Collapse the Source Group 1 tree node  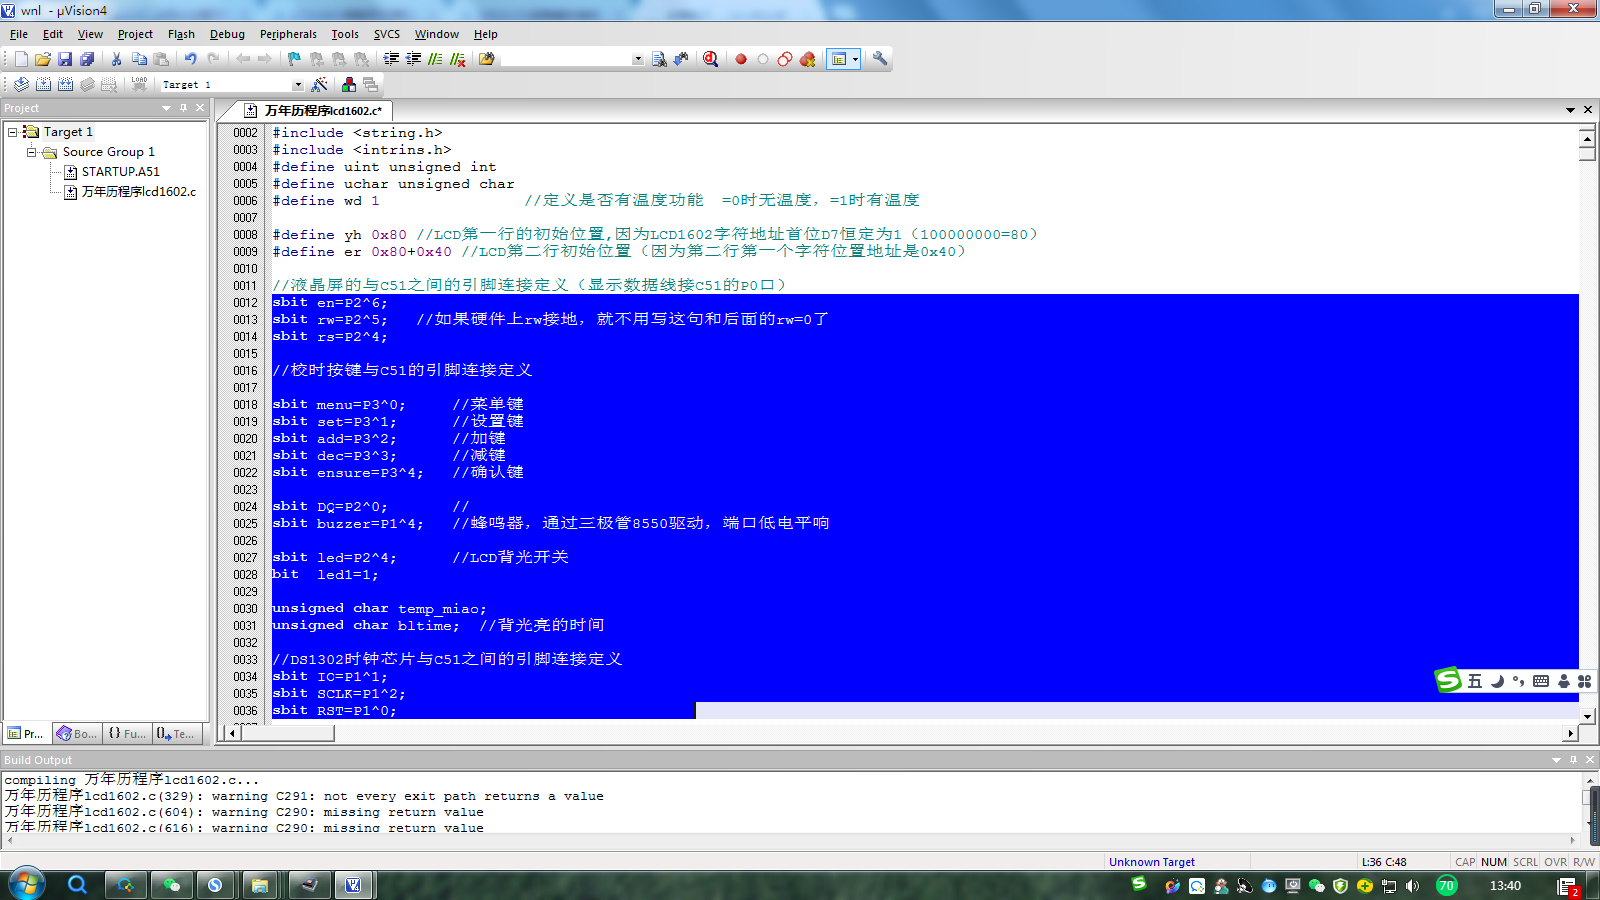pyautogui.click(x=31, y=151)
